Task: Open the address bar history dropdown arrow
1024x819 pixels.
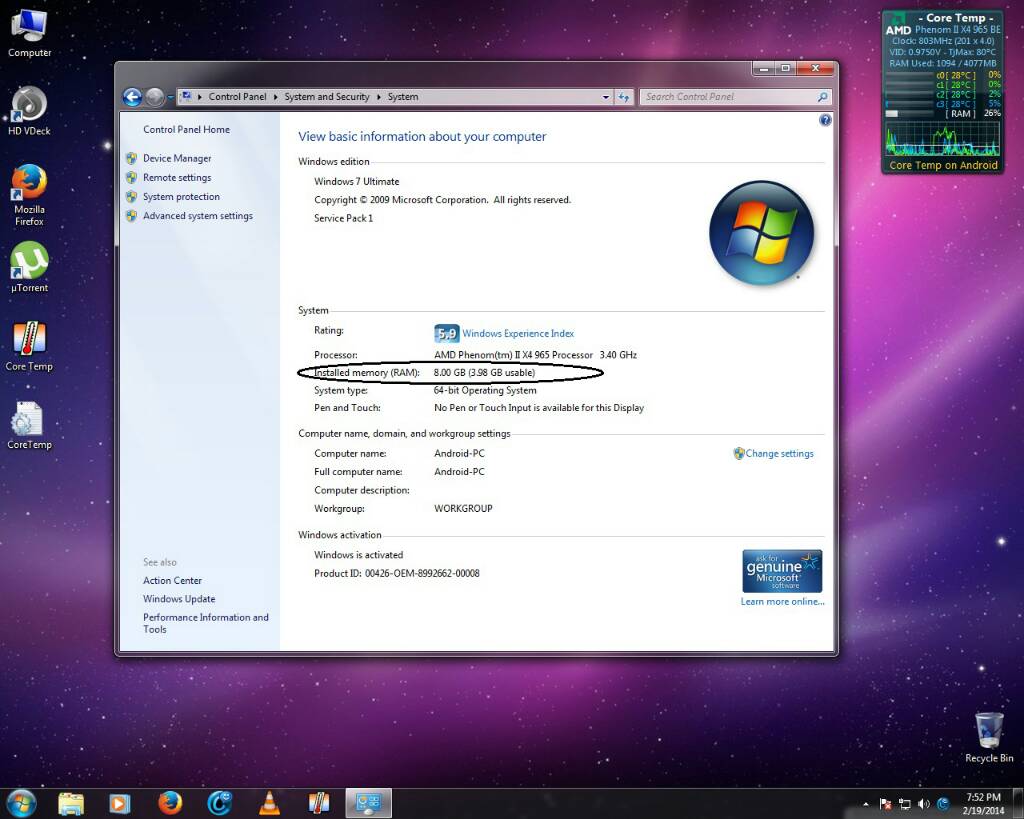Action: coord(605,97)
